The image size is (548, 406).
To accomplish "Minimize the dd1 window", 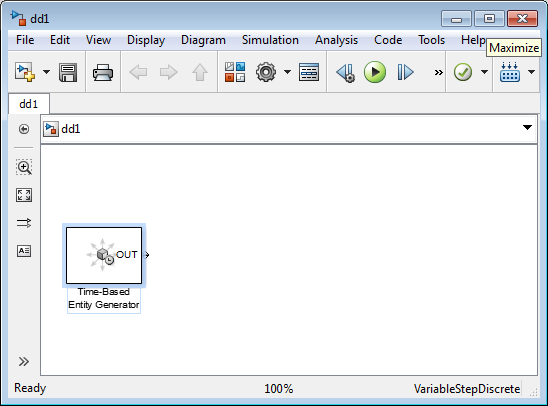I will point(456,19).
